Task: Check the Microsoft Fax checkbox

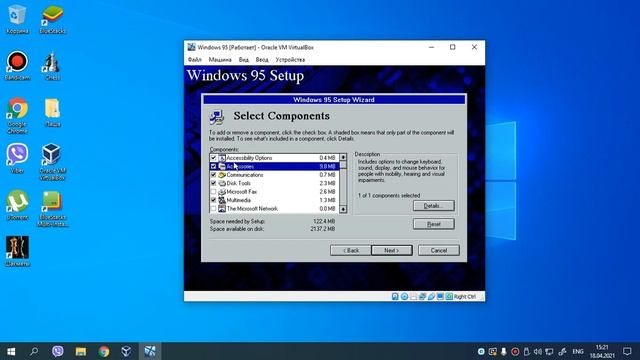Action: tap(213, 192)
